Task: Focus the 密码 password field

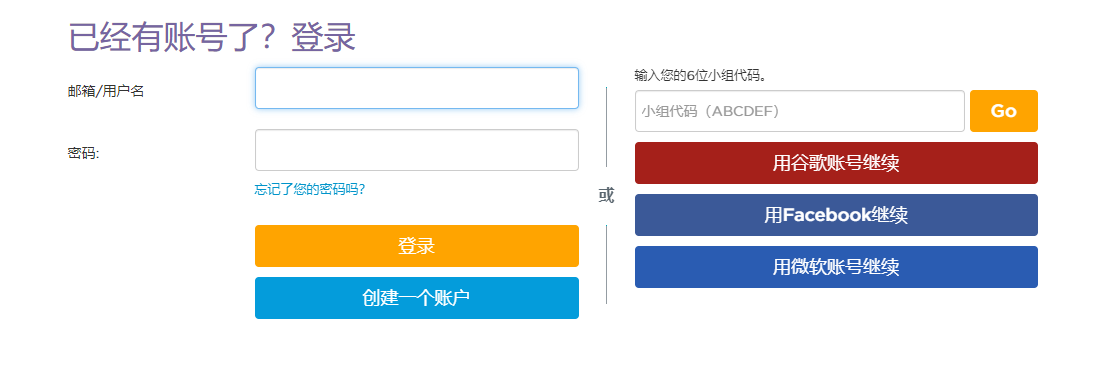Action: [416, 150]
